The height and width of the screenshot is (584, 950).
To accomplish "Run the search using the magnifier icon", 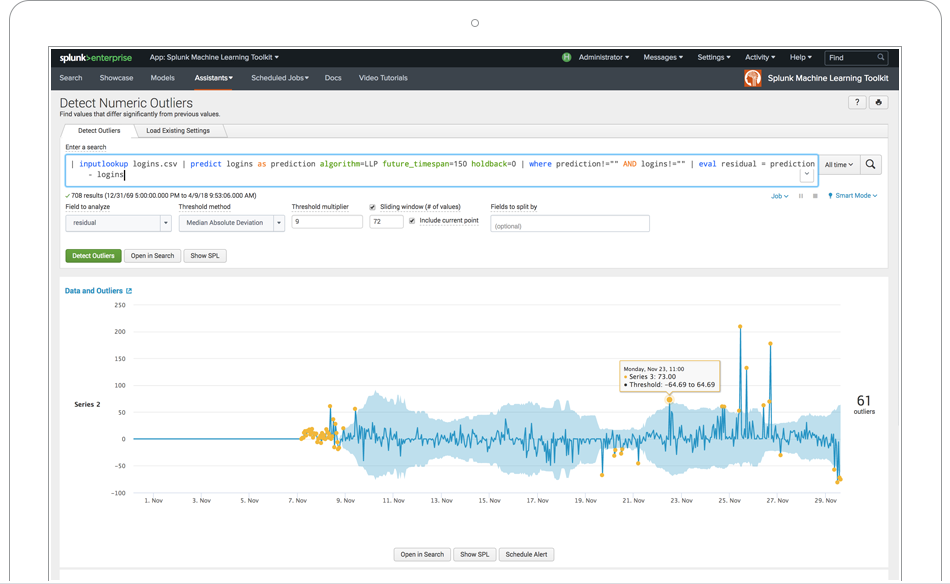I will 870,164.
